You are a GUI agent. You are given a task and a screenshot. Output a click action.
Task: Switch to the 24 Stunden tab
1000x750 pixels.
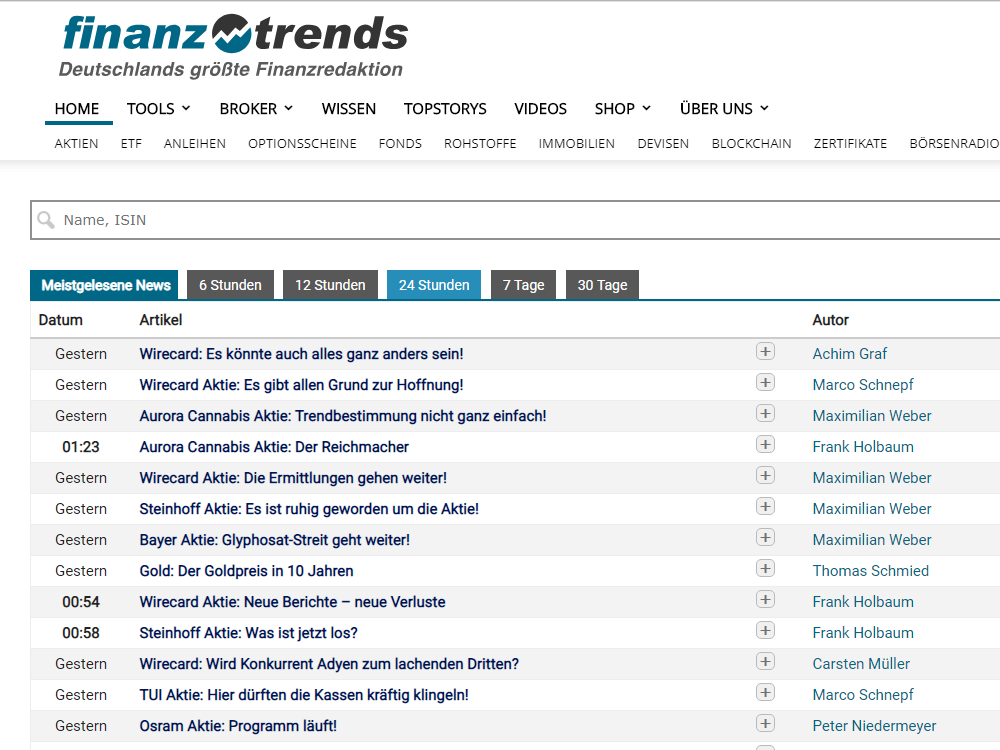(x=434, y=285)
